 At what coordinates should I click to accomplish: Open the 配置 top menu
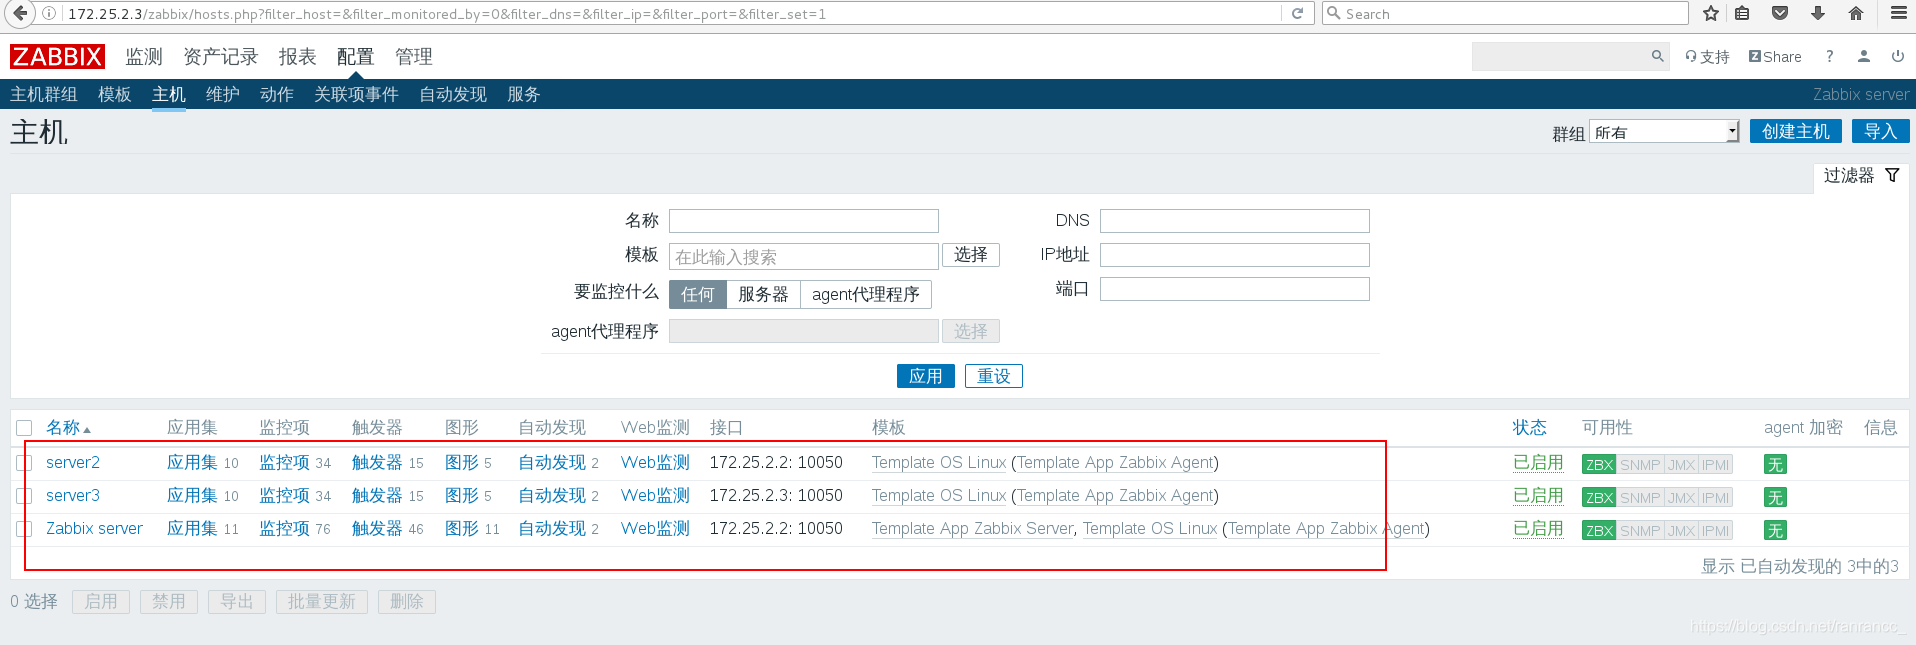(x=355, y=57)
